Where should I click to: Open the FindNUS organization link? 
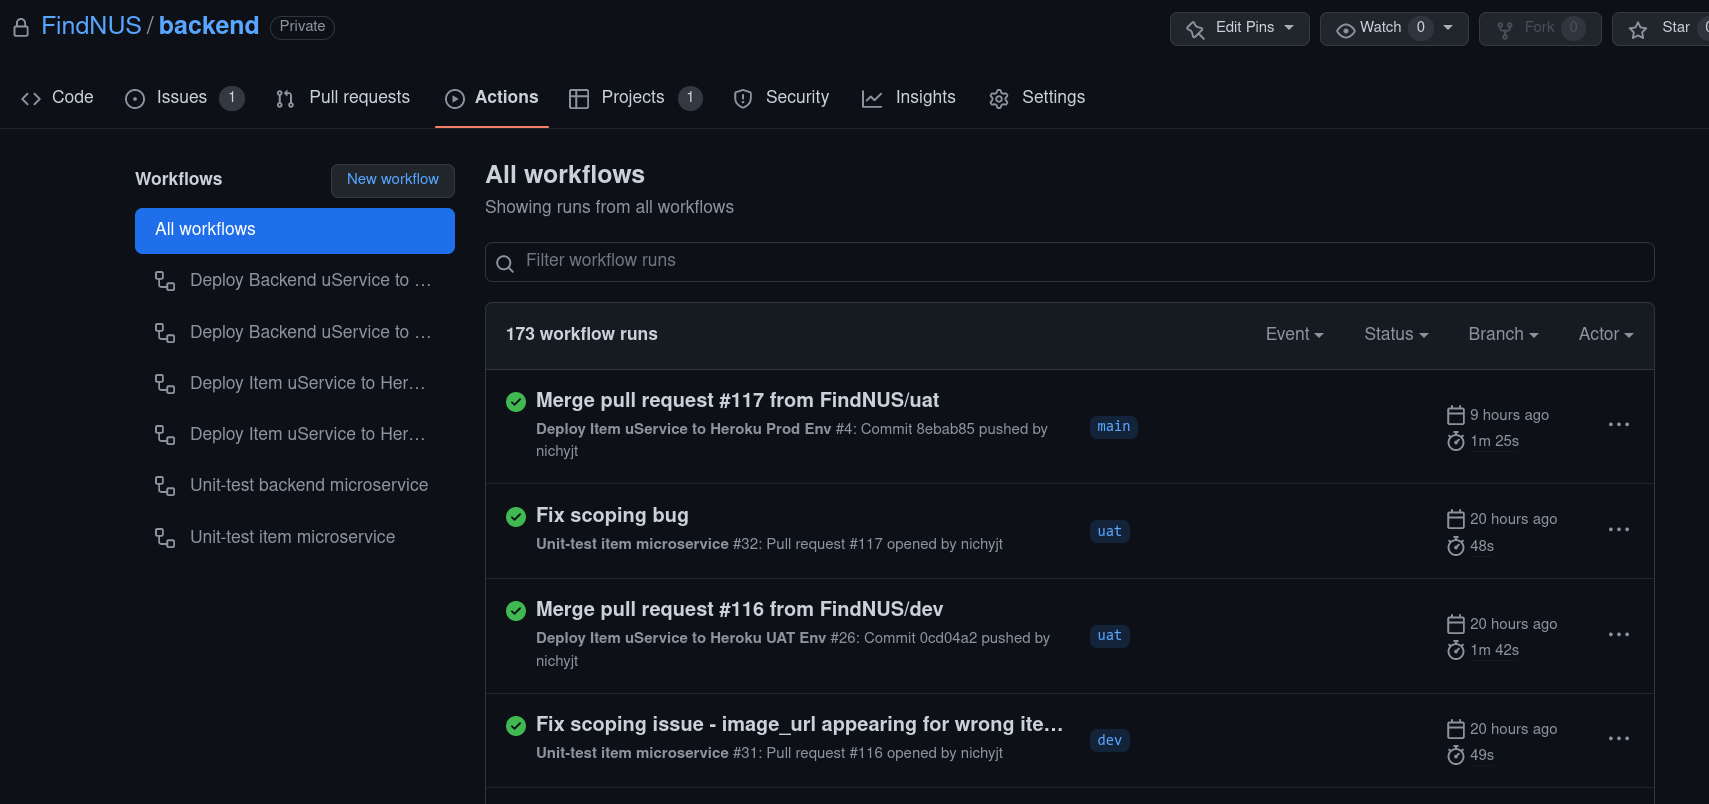coord(91,26)
